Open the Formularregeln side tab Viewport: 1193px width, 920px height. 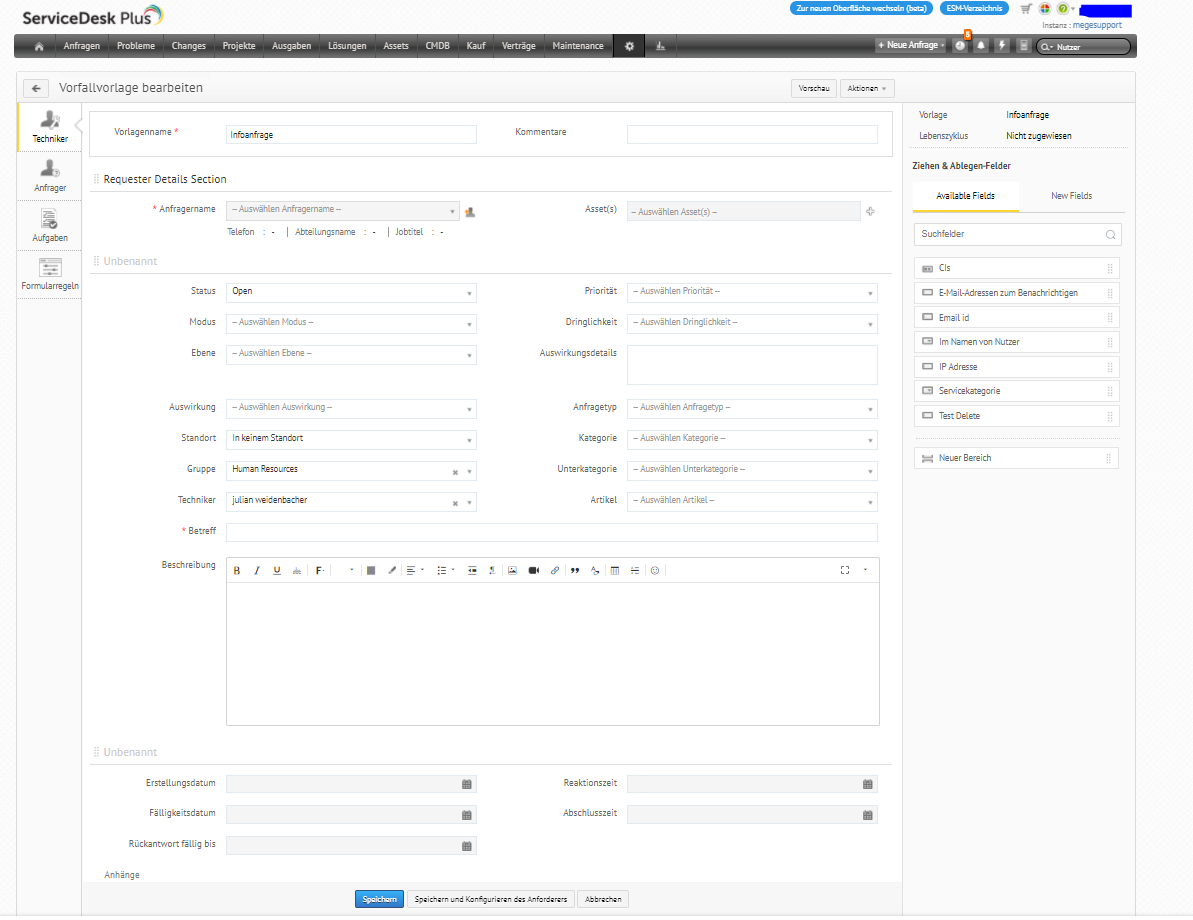(x=49, y=275)
